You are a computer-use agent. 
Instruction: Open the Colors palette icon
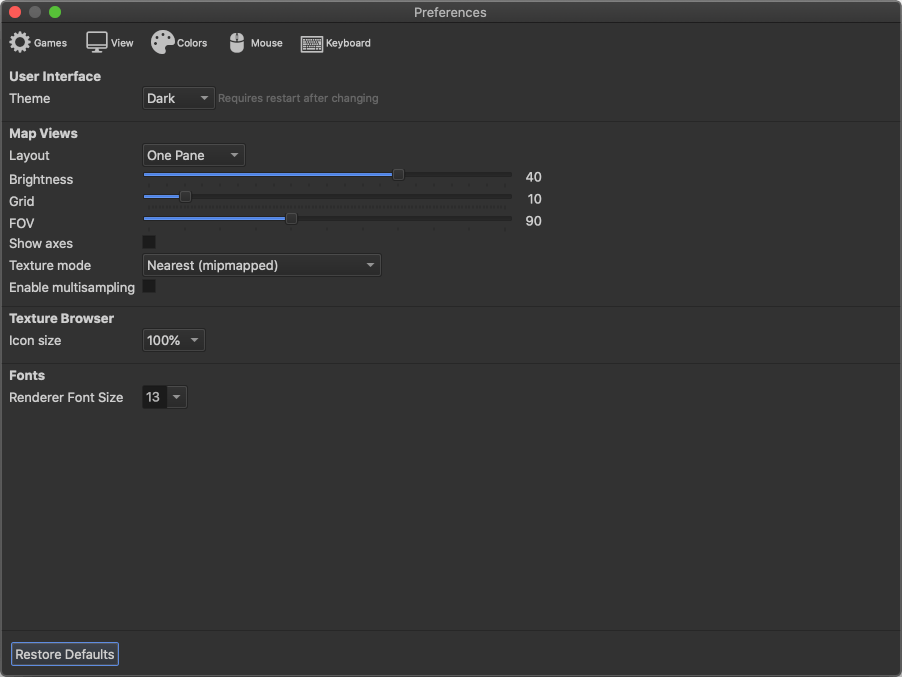162,43
